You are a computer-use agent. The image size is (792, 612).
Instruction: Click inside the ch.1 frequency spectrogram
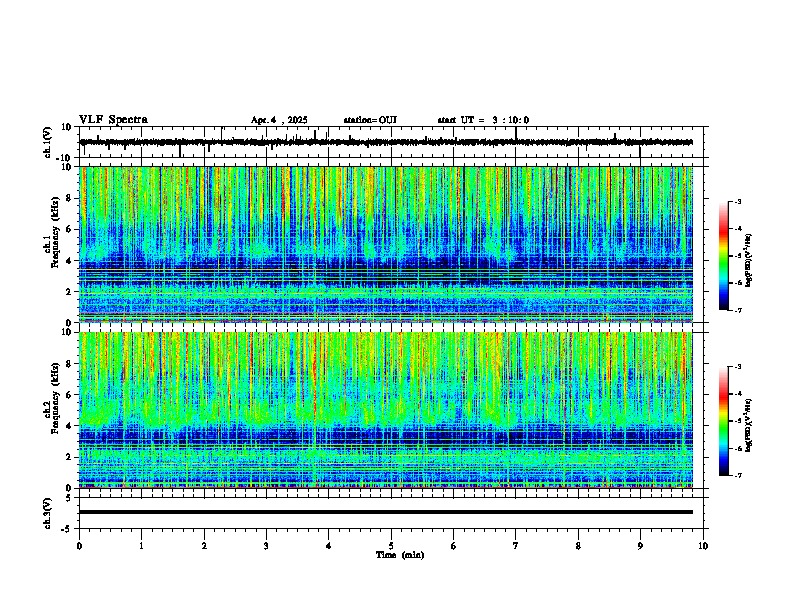click(386, 244)
